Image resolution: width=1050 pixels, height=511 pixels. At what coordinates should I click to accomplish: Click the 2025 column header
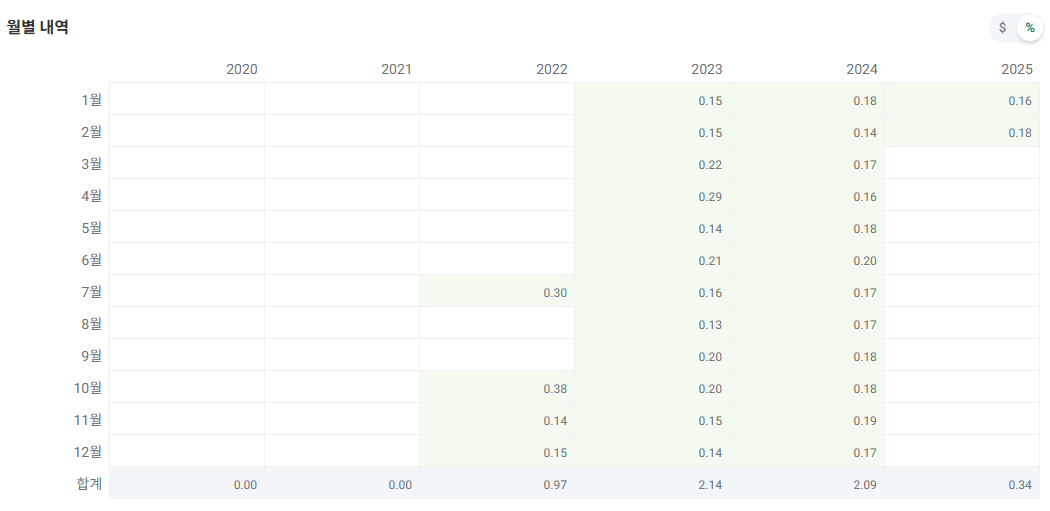click(1017, 69)
